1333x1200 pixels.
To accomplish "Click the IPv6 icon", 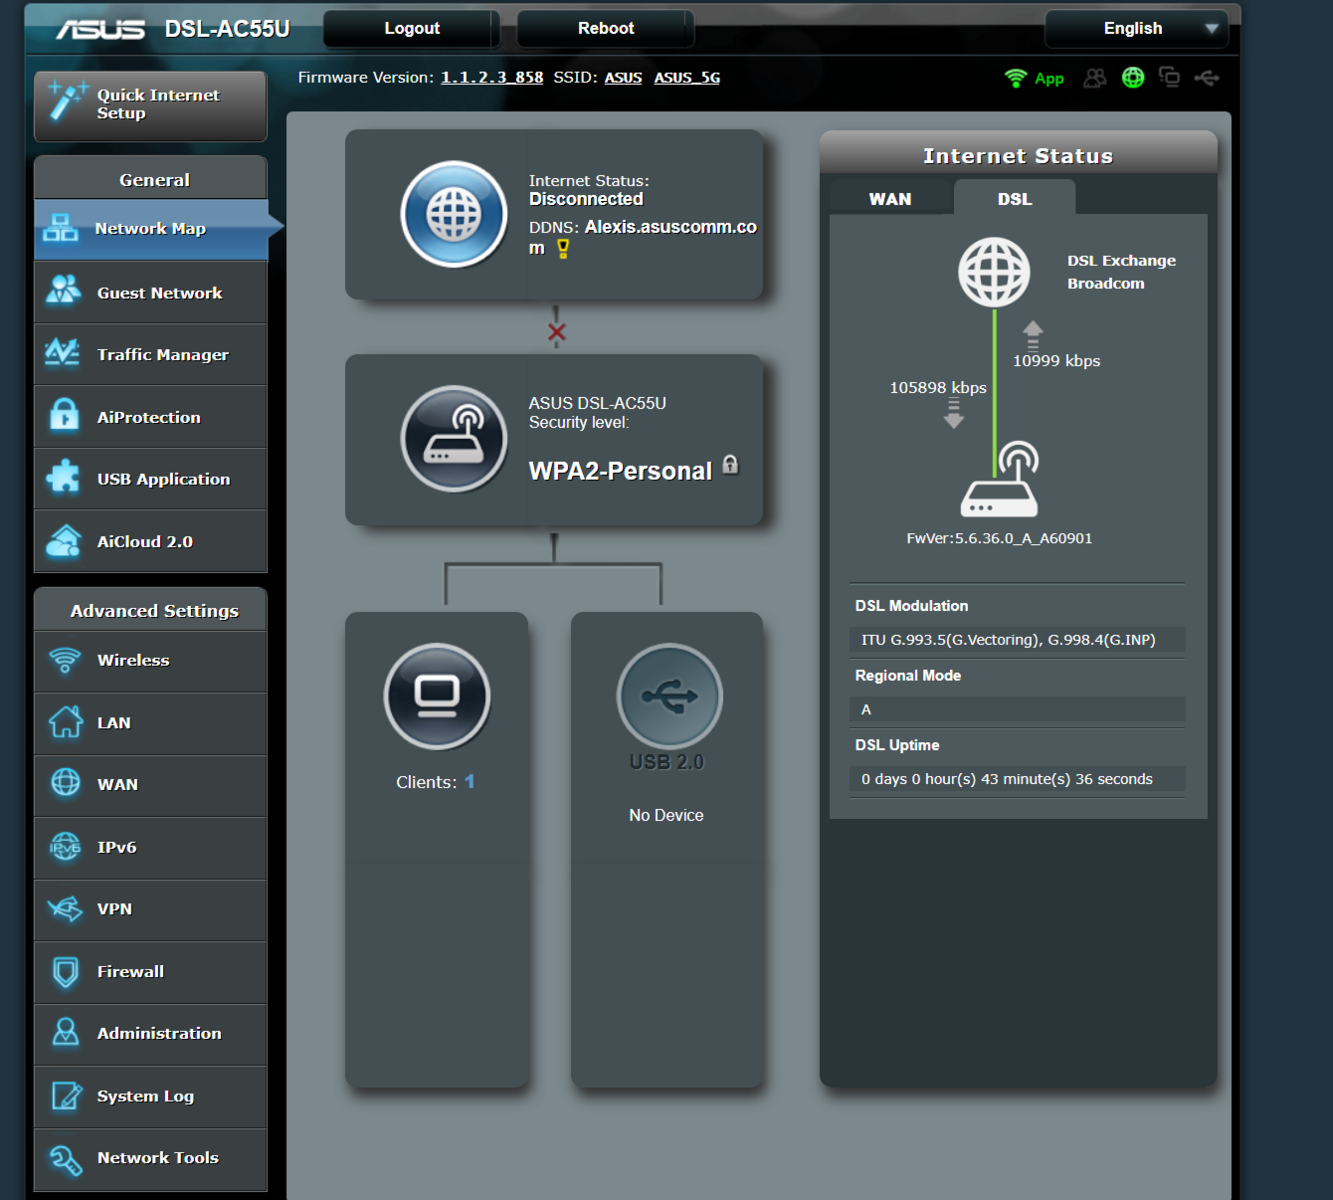I will click(x=66, y=847).
